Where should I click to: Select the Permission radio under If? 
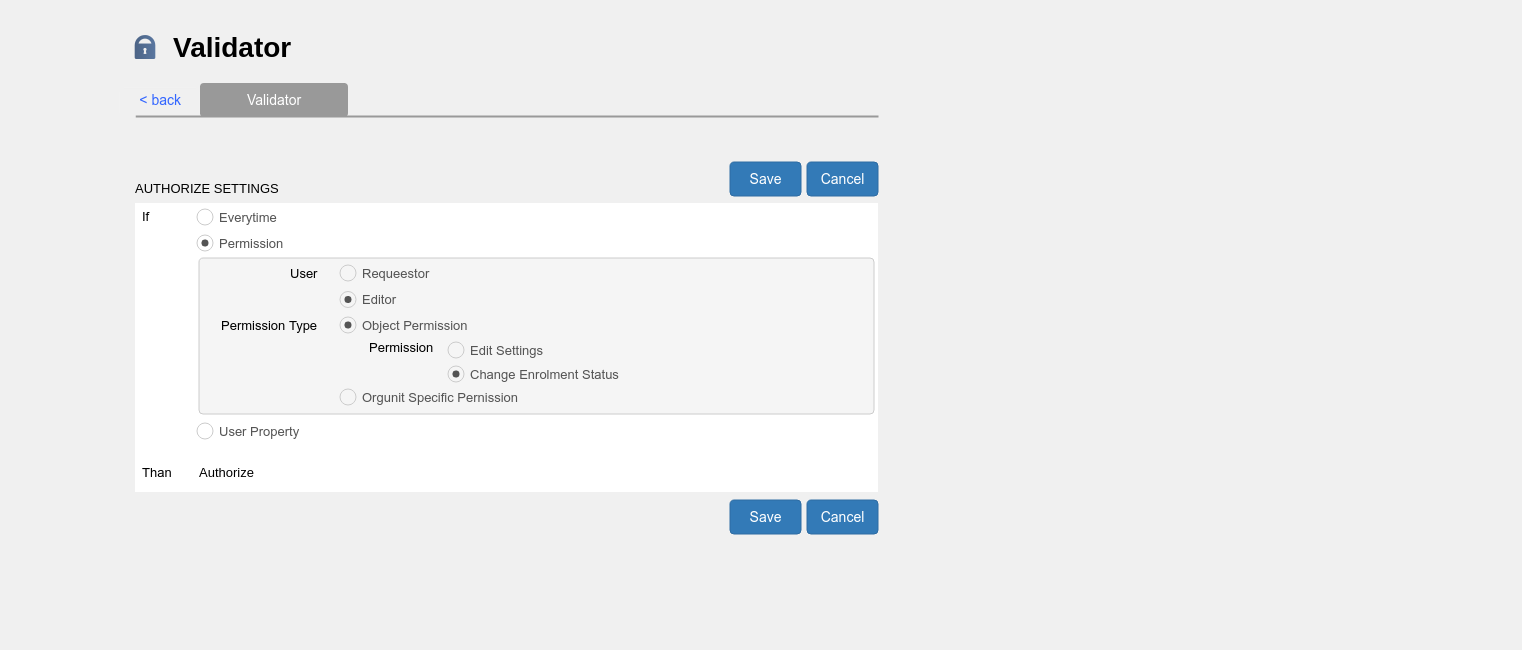pyautogui.click(x=205, y=243)
